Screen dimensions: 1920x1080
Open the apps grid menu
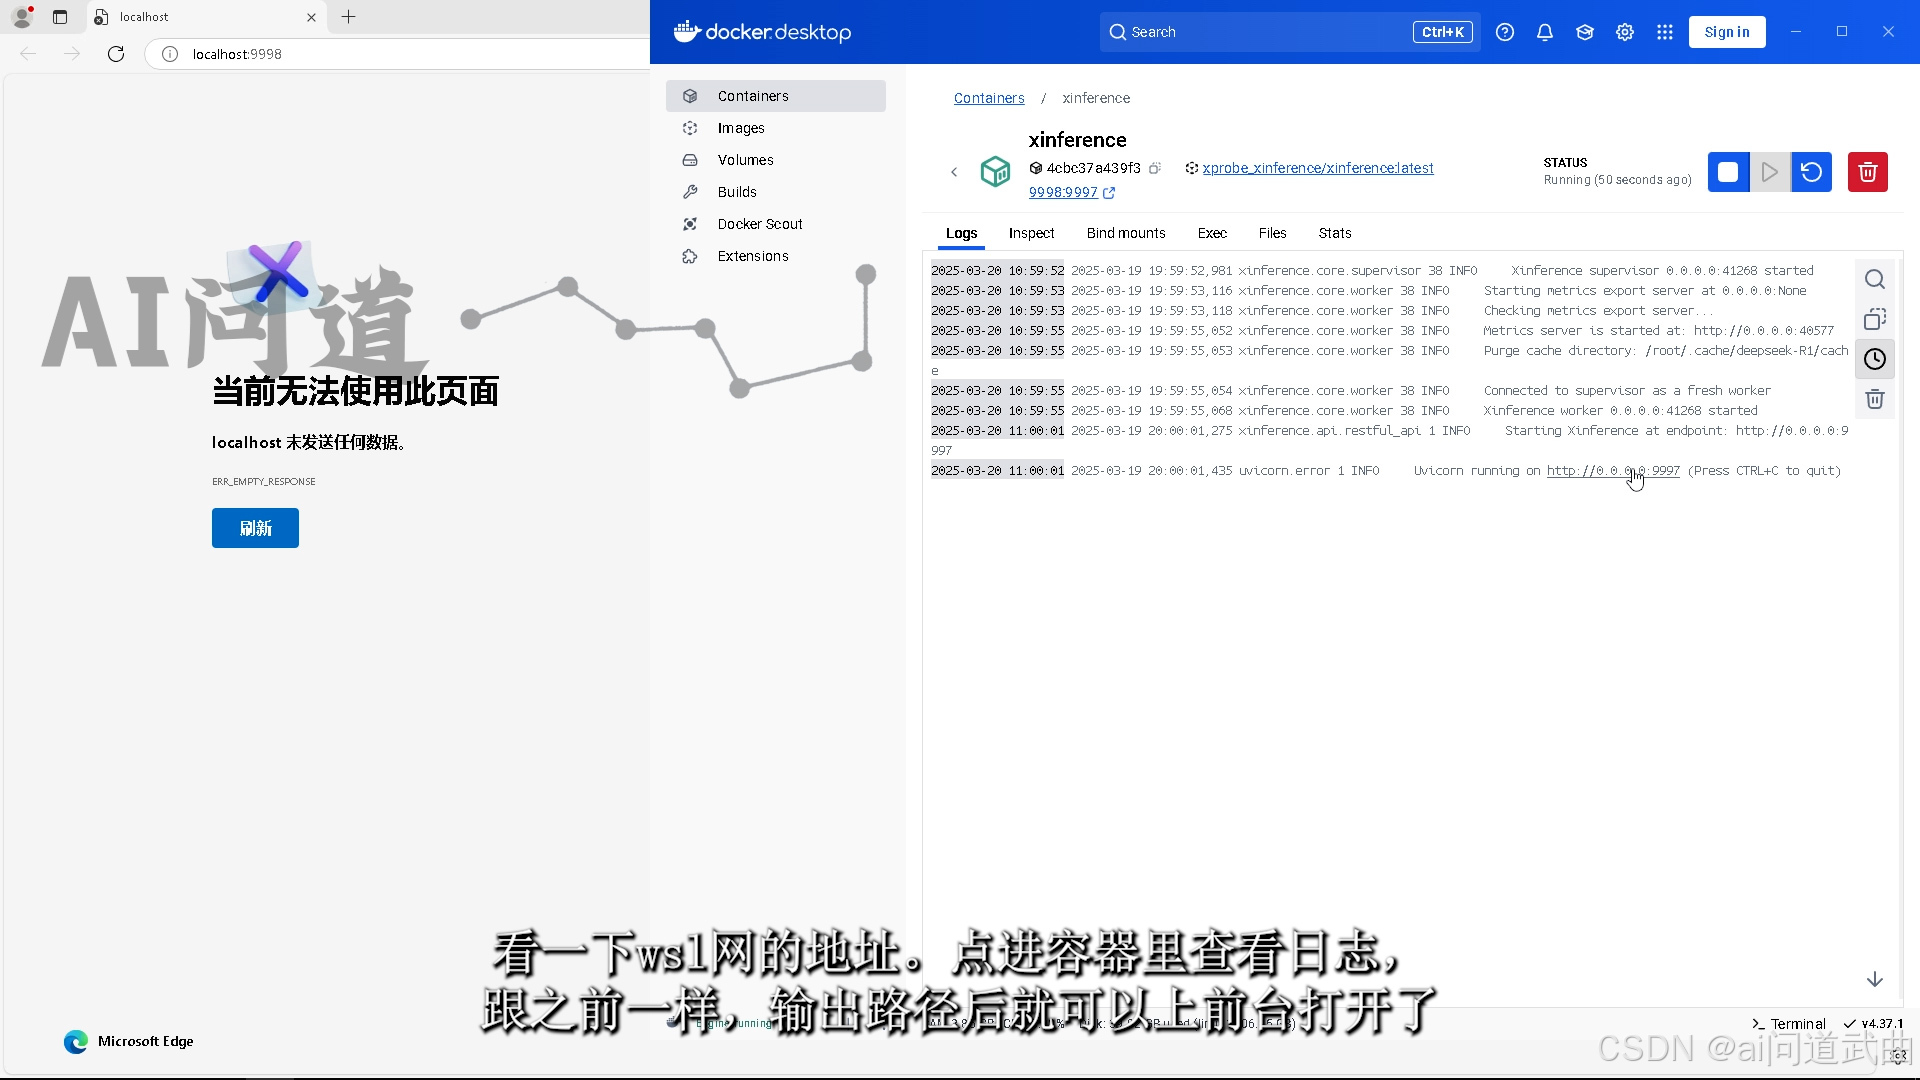click(1665, 32)
